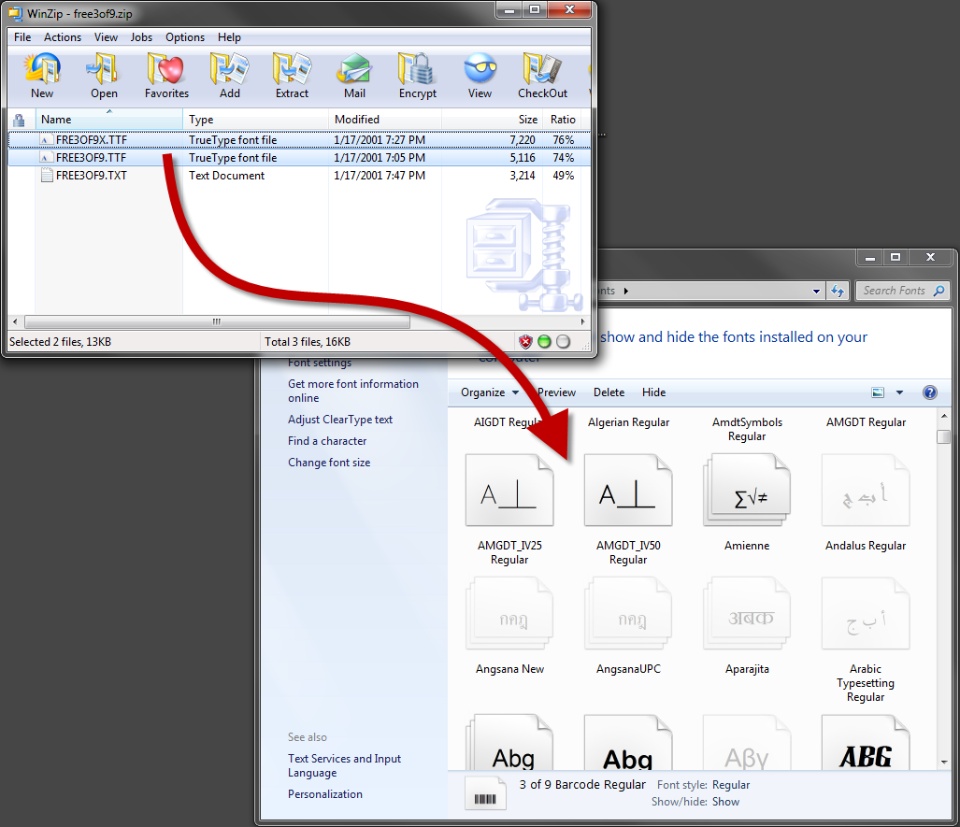Click WinZip scrollbar left arrow
The height and width of the screenshot is (827, 960).
[15, 321]
